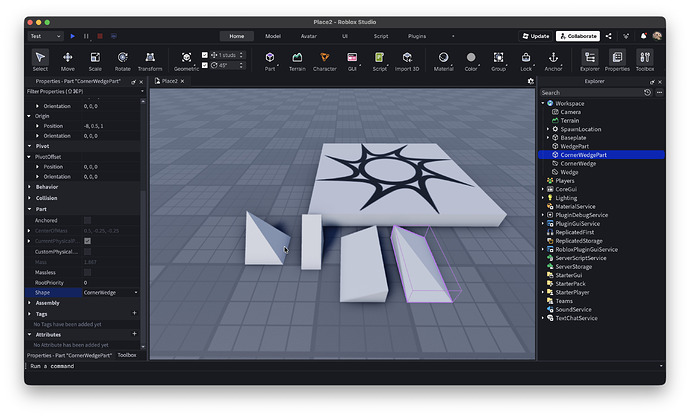Activate the Move tool
Viewport: 690px width, 416px height.
[x=67, y=60]
